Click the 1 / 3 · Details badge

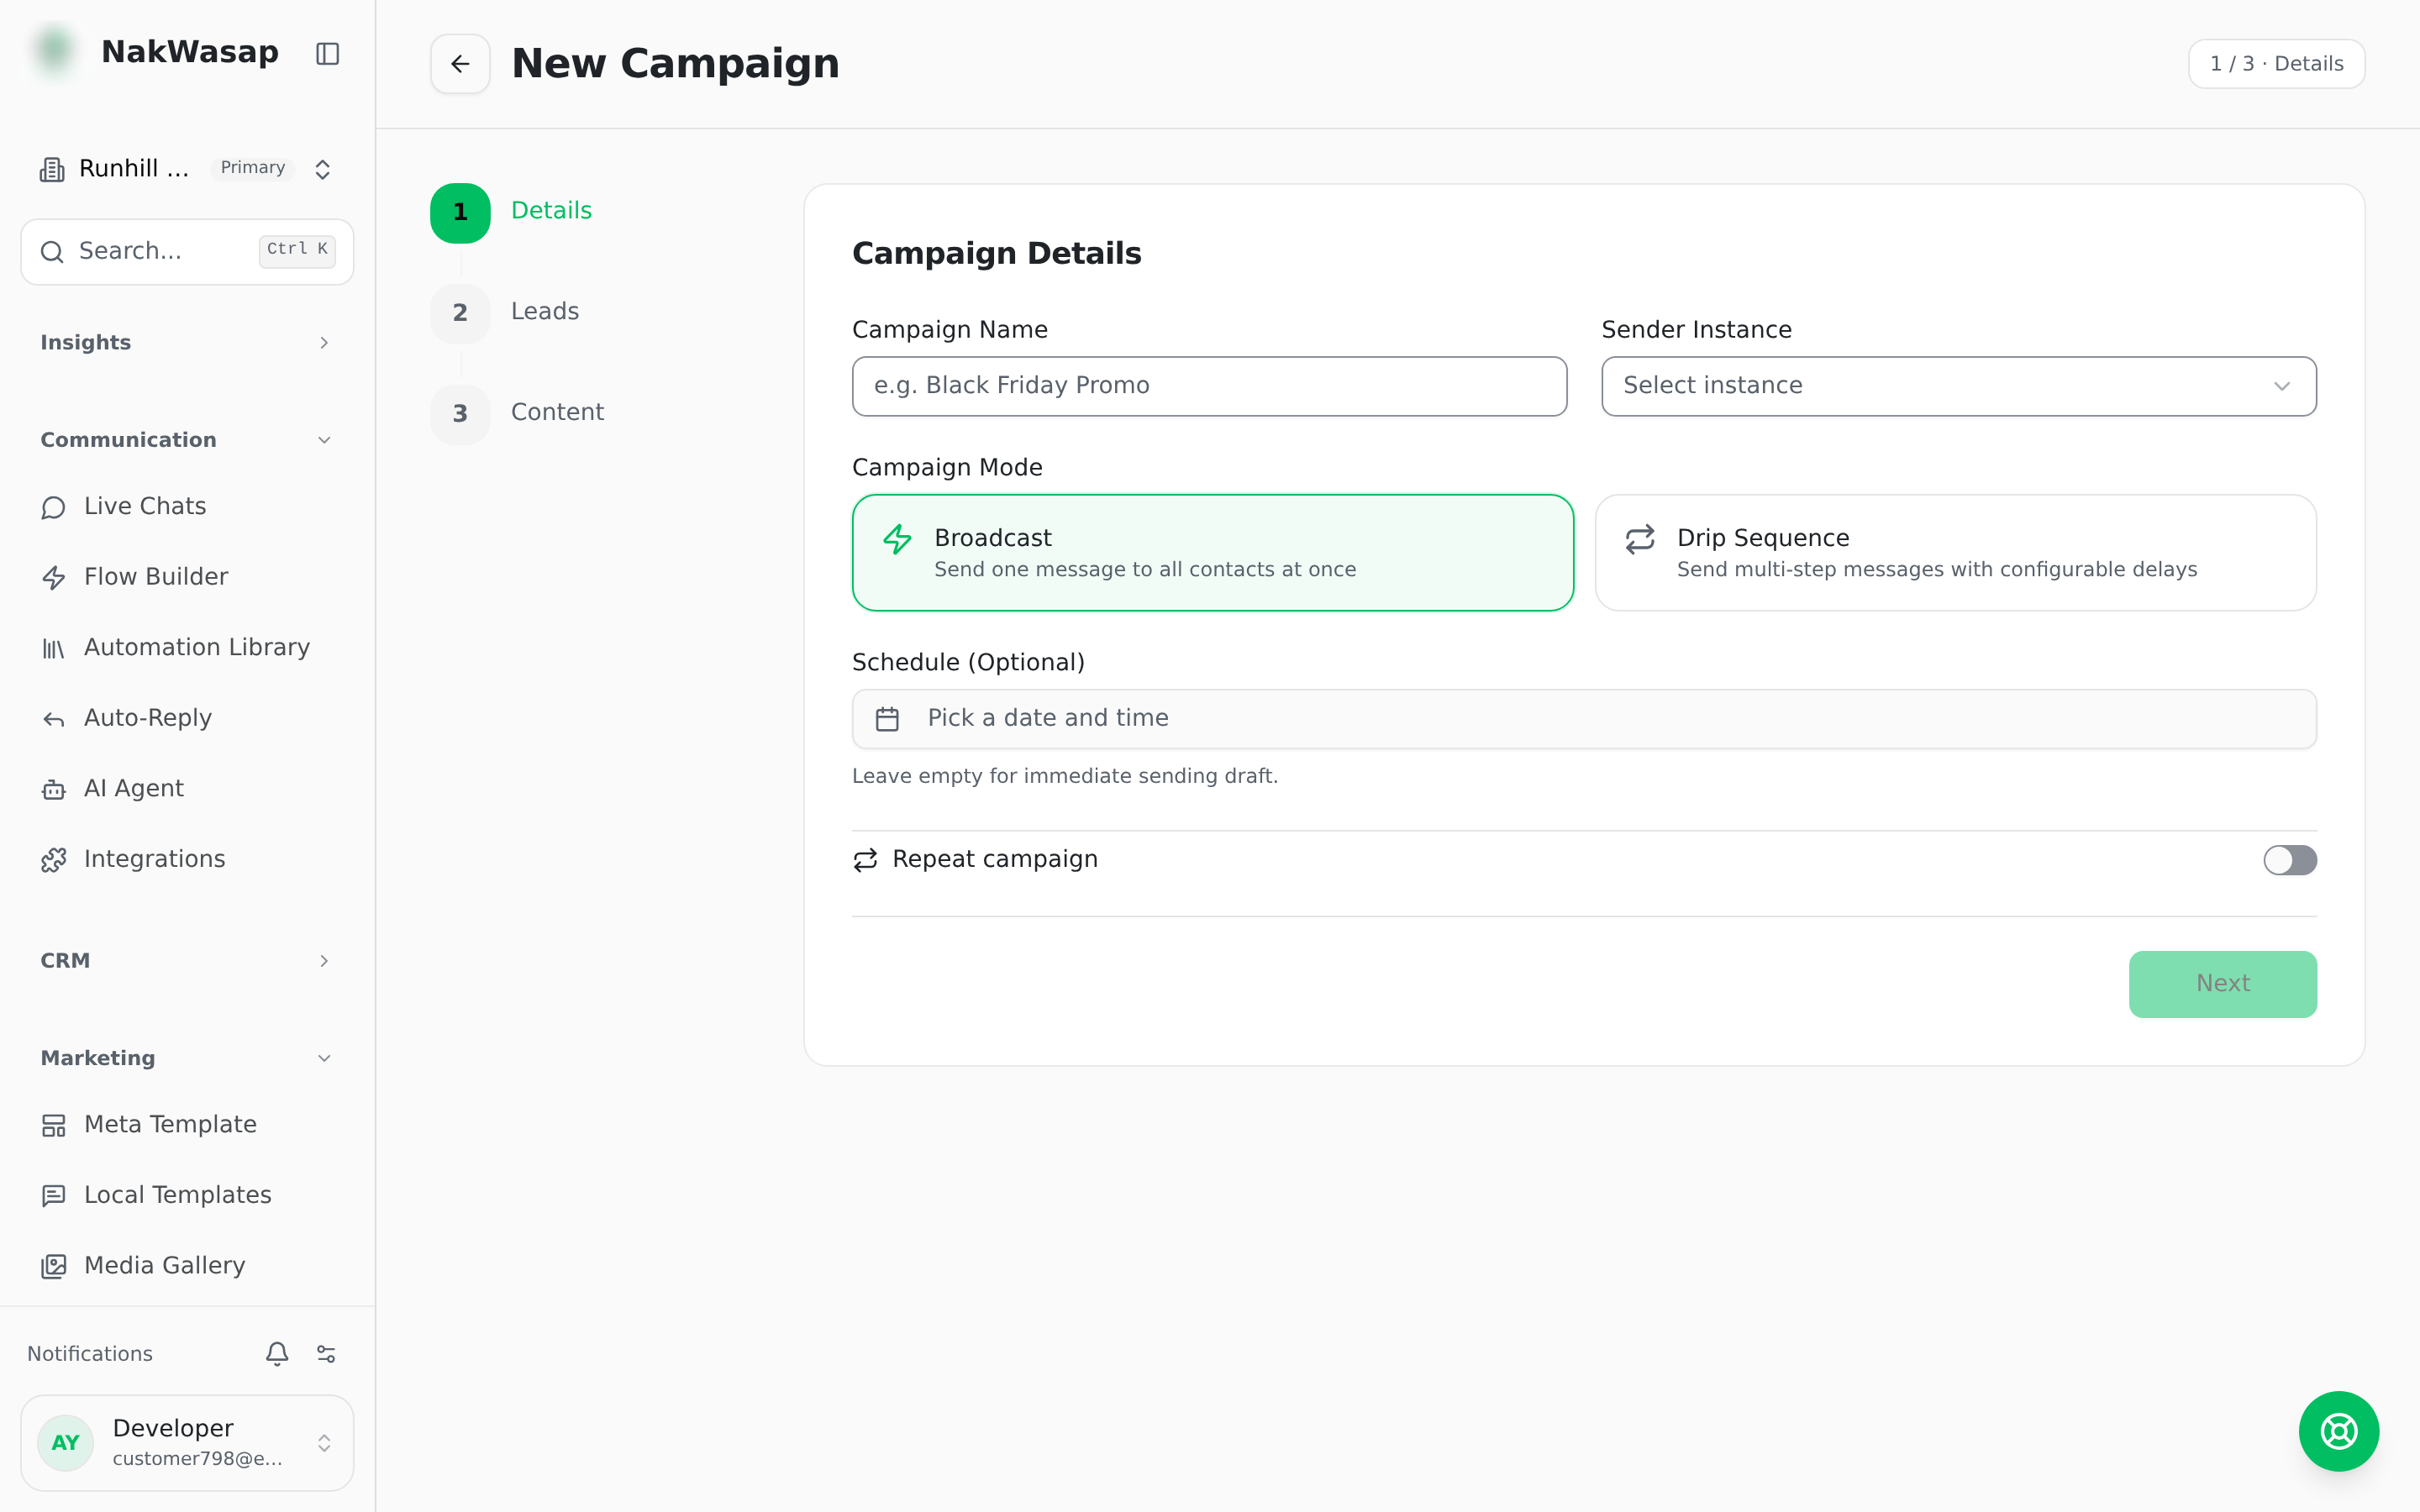coord(2276,64)
